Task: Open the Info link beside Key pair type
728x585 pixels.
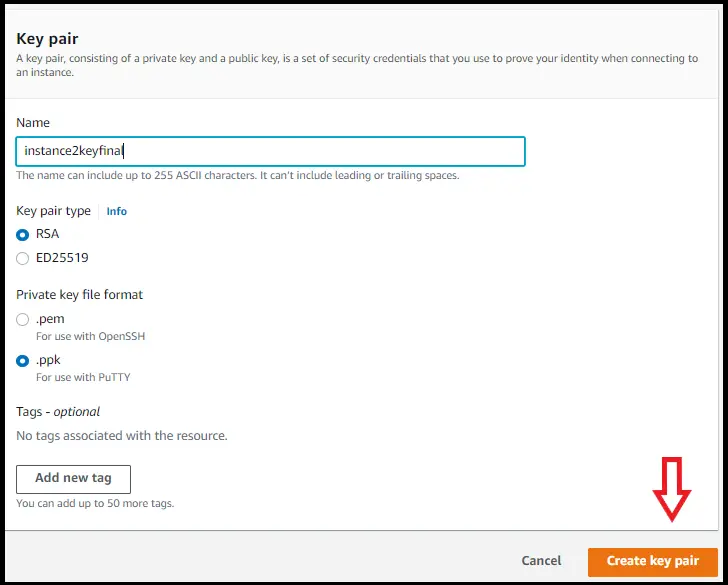Action: click(117, 211)
